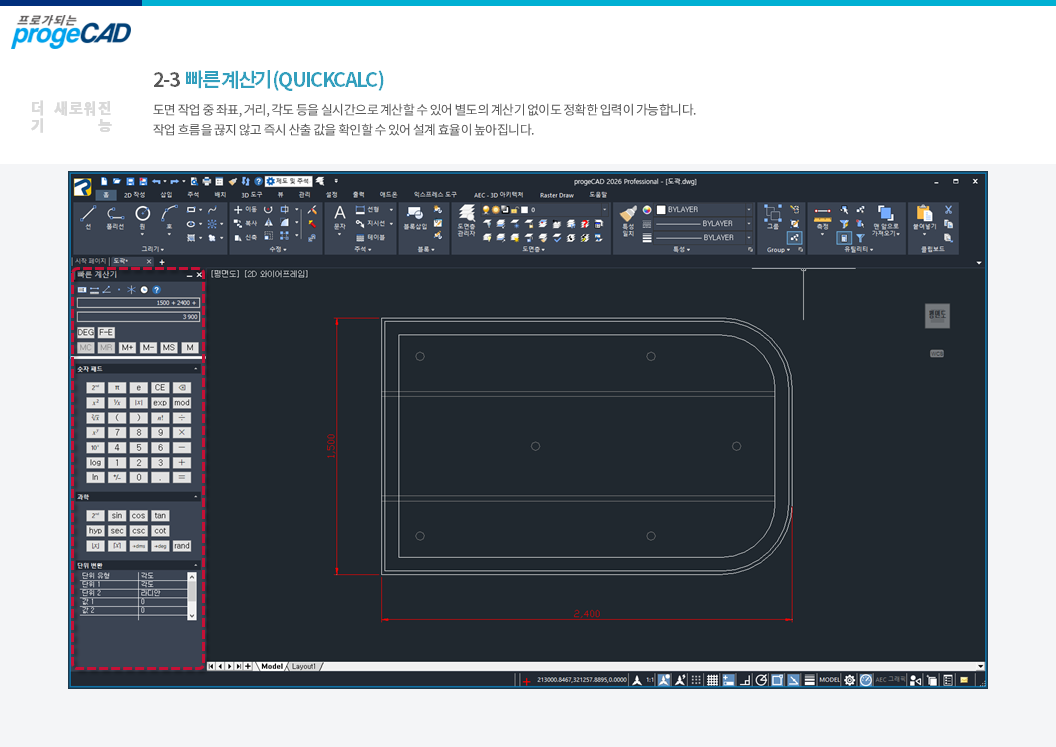Screen dimensions: 1056x747
Task: Toggle the lineweight display in status bar
Action: 810,680
